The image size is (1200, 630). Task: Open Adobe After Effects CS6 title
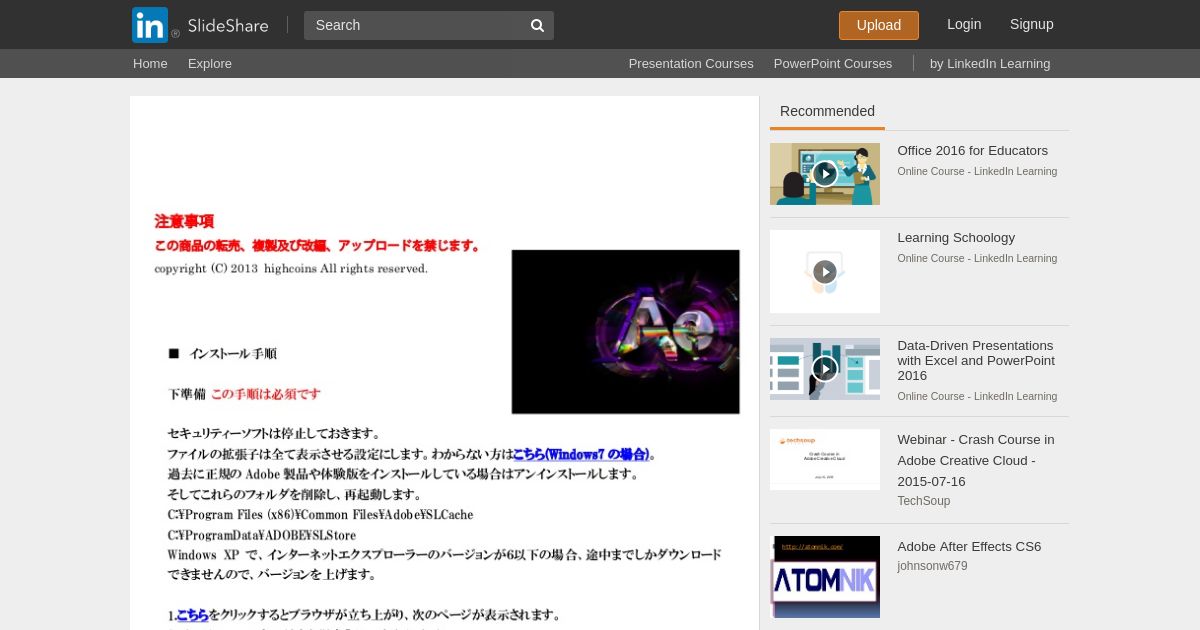pyautogui.click(x=969, y=547)
